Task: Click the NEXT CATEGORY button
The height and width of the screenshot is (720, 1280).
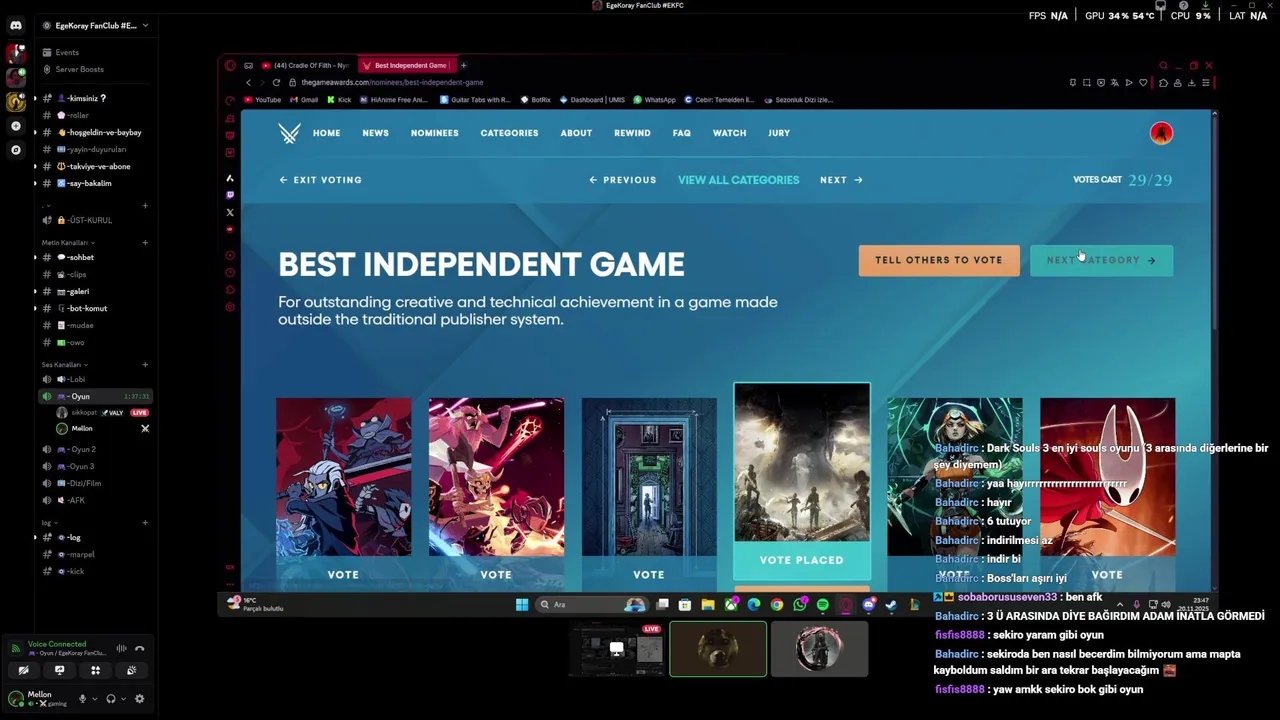Action: pos(1101,260)
